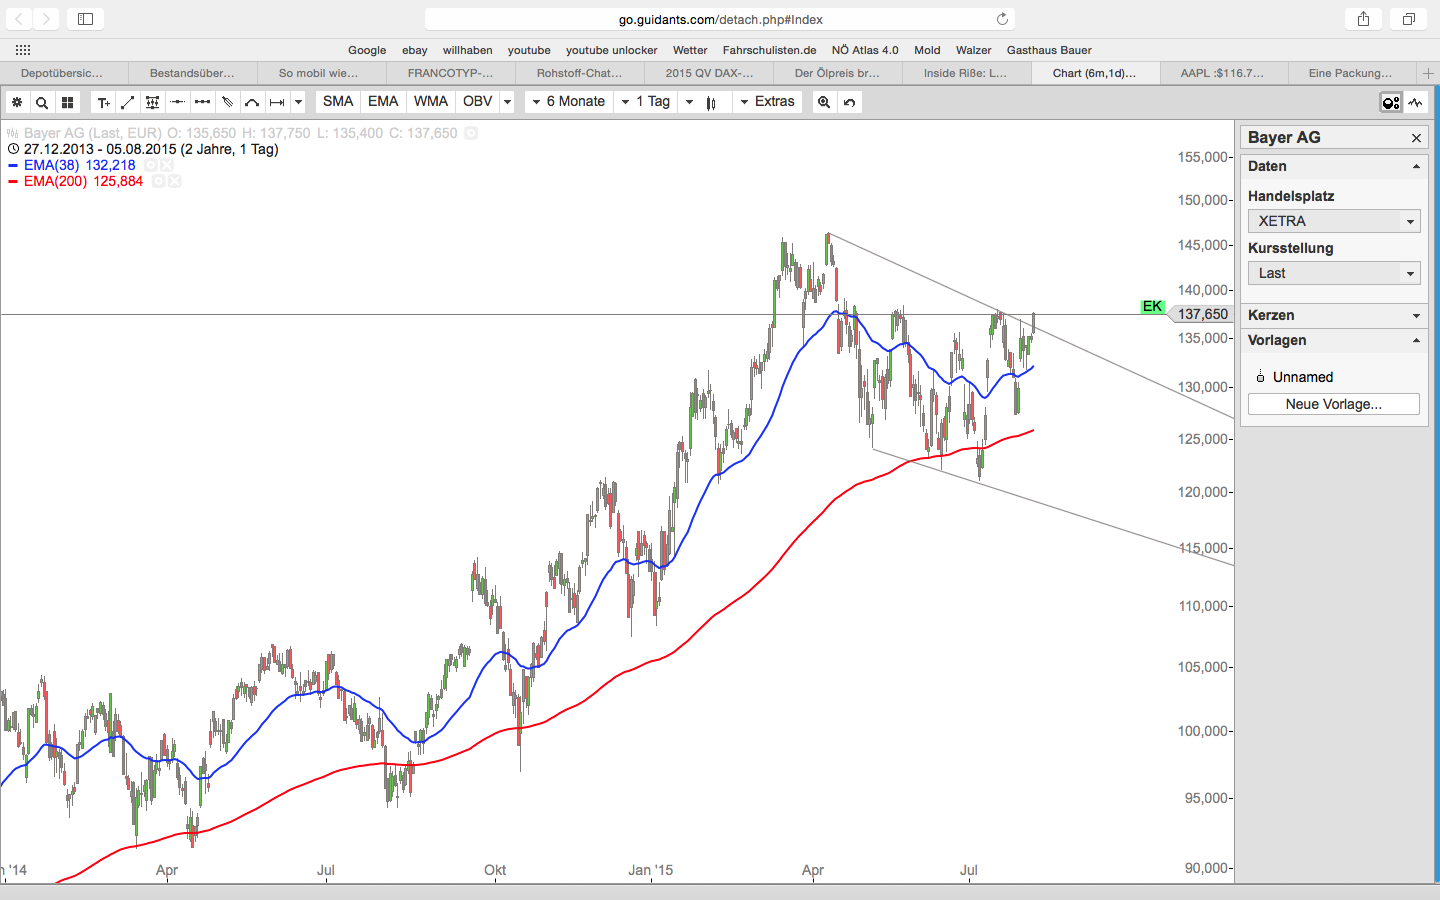Open the youtube unlocker bookmark
Image resolution: width=1440 pixels, height=900 pixels.
[x=612, y=50]
